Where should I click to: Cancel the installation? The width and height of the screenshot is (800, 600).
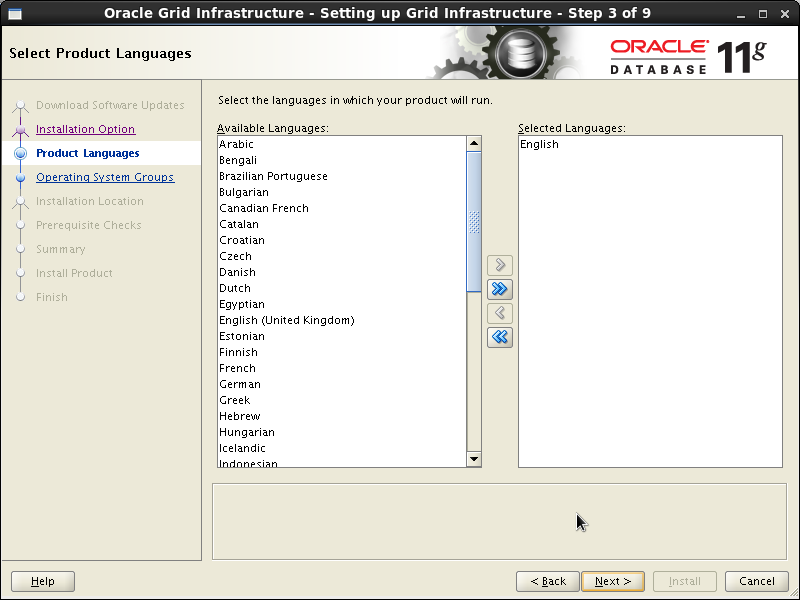[x=757, y=581]
